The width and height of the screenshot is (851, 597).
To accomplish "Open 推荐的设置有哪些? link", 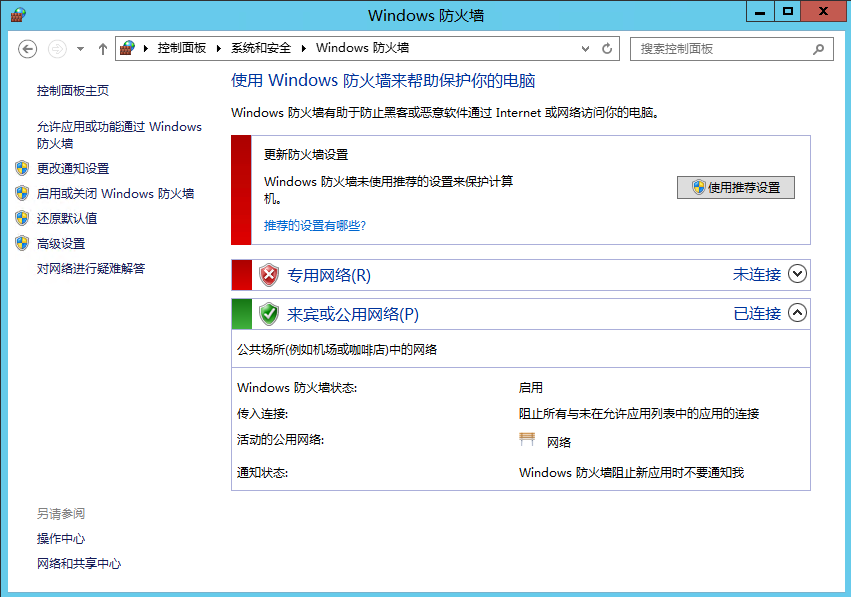I will (x=314, y=226).
